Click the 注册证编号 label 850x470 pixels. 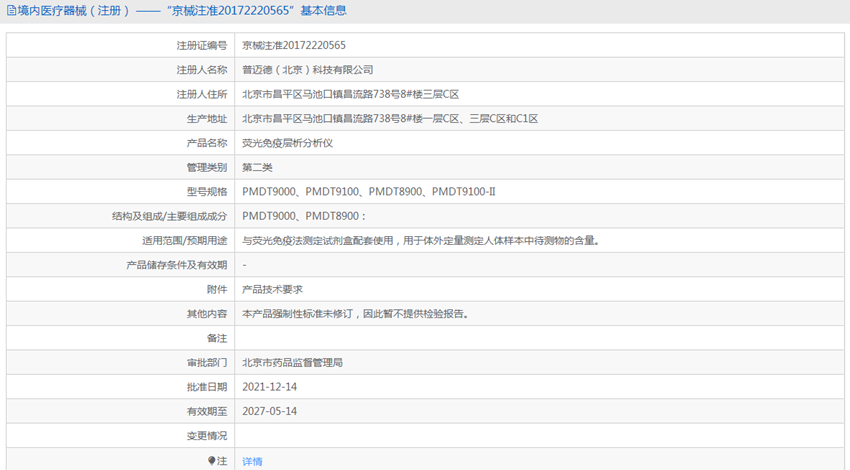coord(202,46)
